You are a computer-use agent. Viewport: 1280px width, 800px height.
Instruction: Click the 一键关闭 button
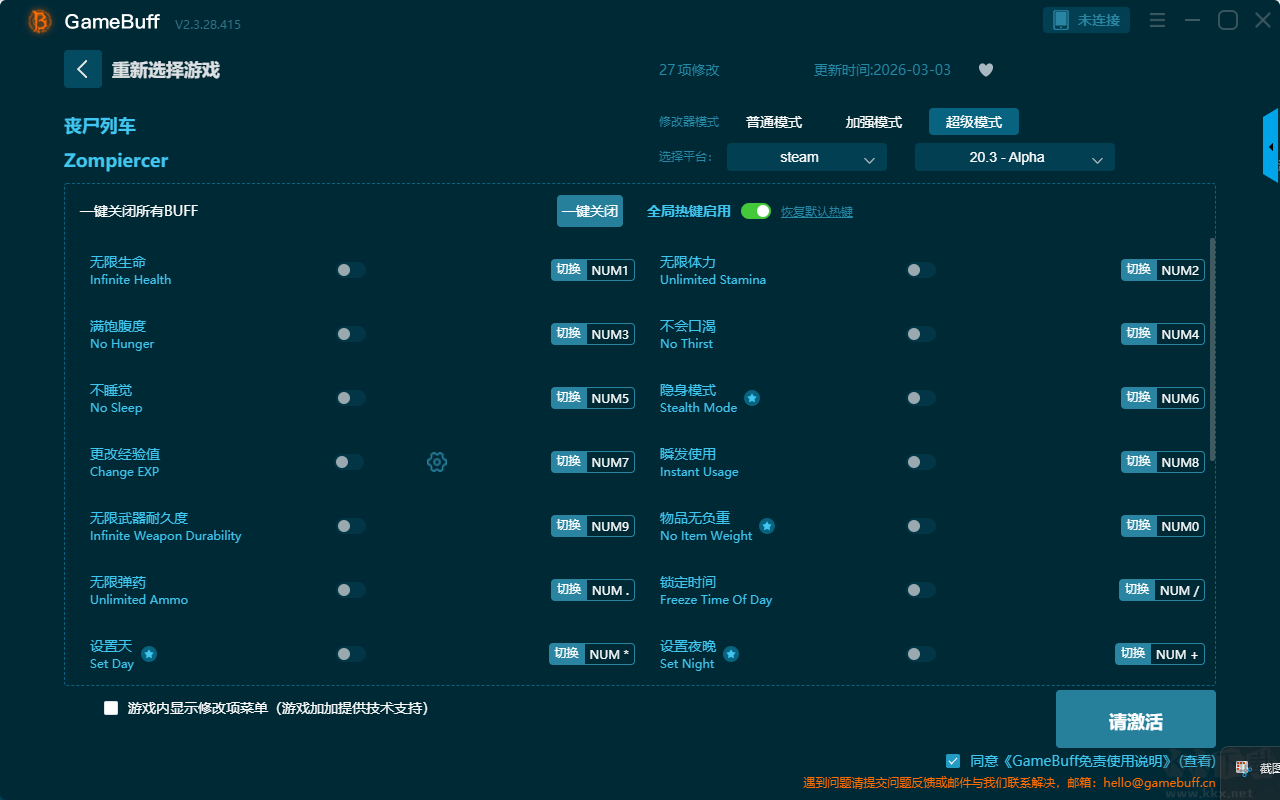point(590,211)
